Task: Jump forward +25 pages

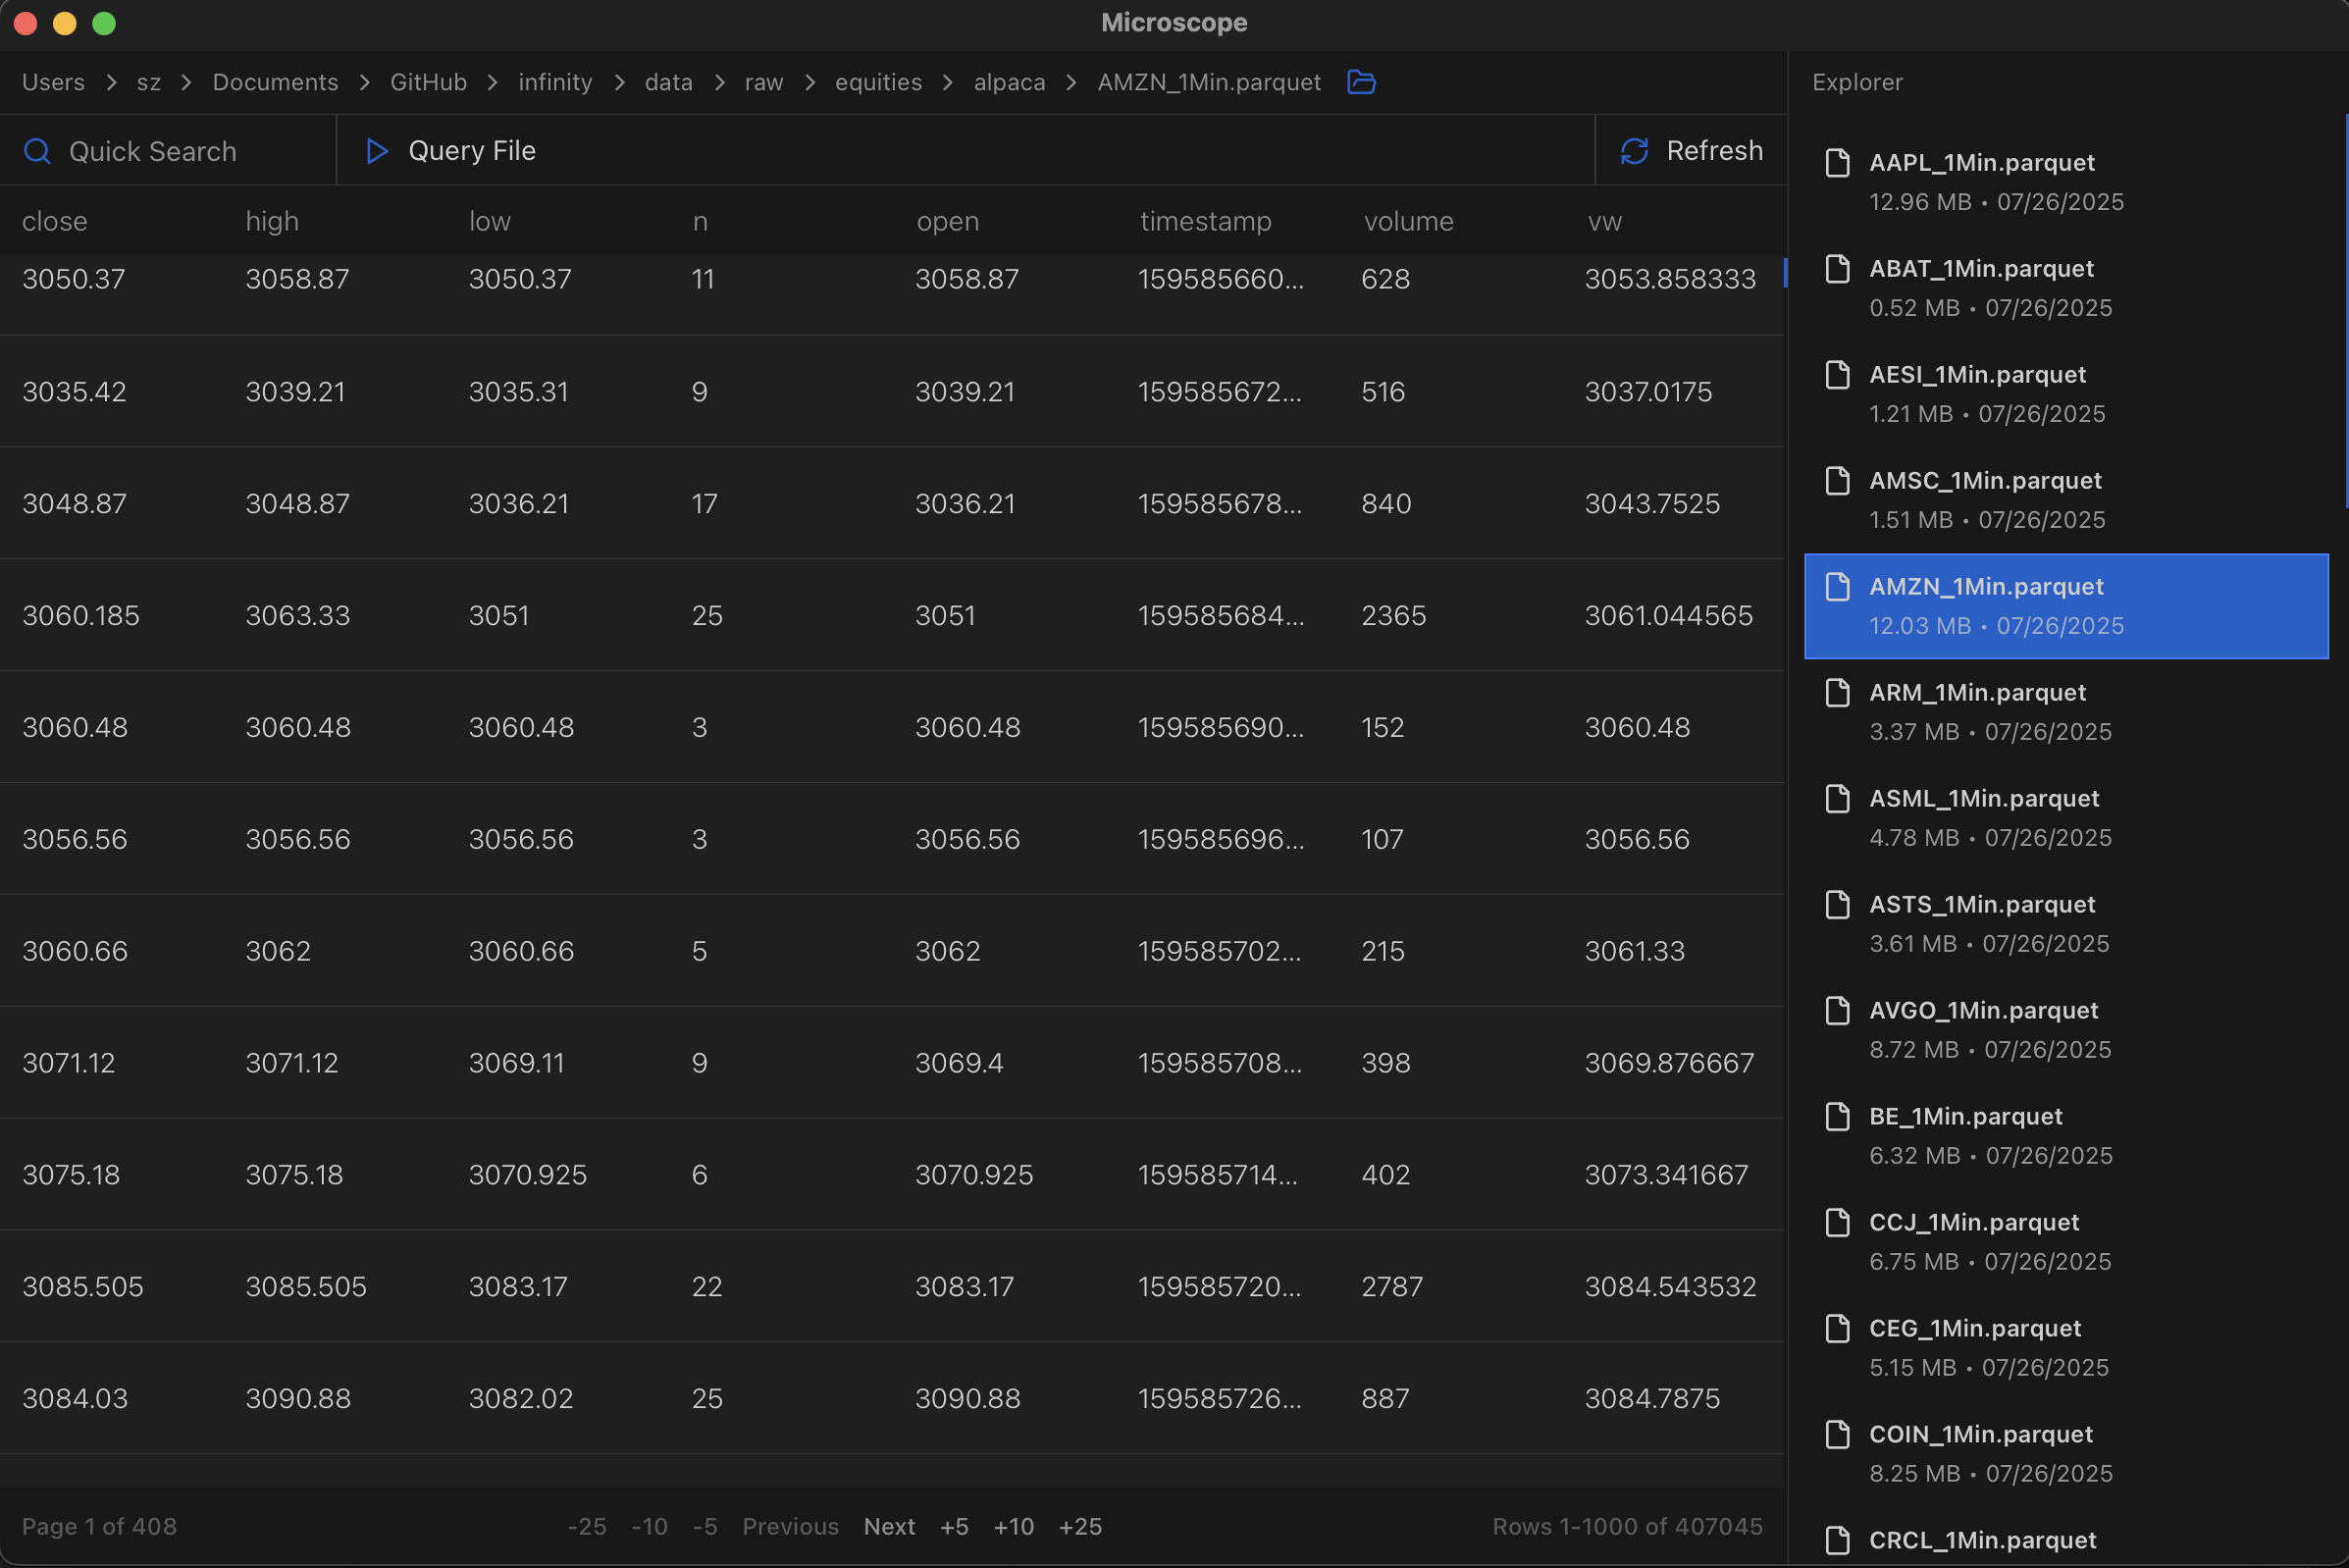Action: point(1080,1526)
